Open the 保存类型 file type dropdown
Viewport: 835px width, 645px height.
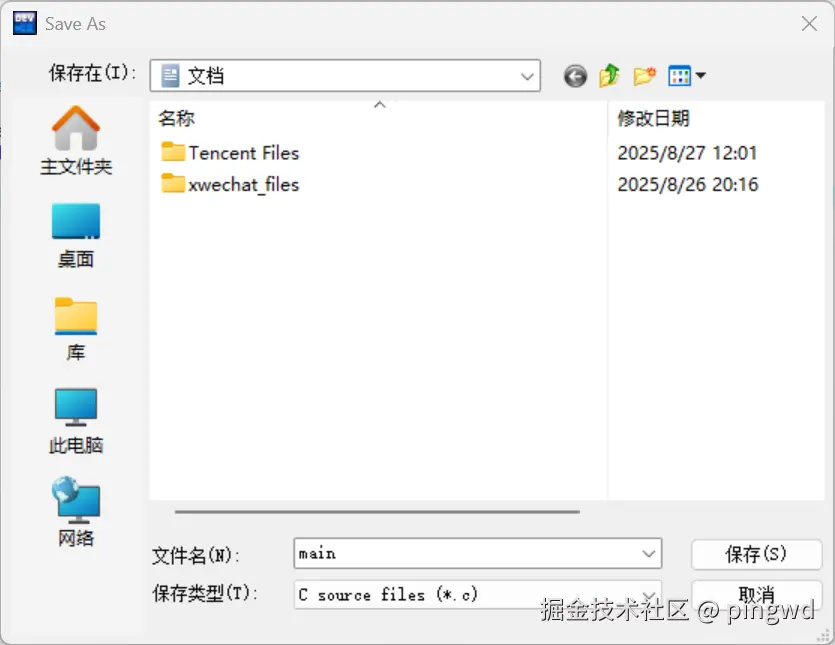477,594
